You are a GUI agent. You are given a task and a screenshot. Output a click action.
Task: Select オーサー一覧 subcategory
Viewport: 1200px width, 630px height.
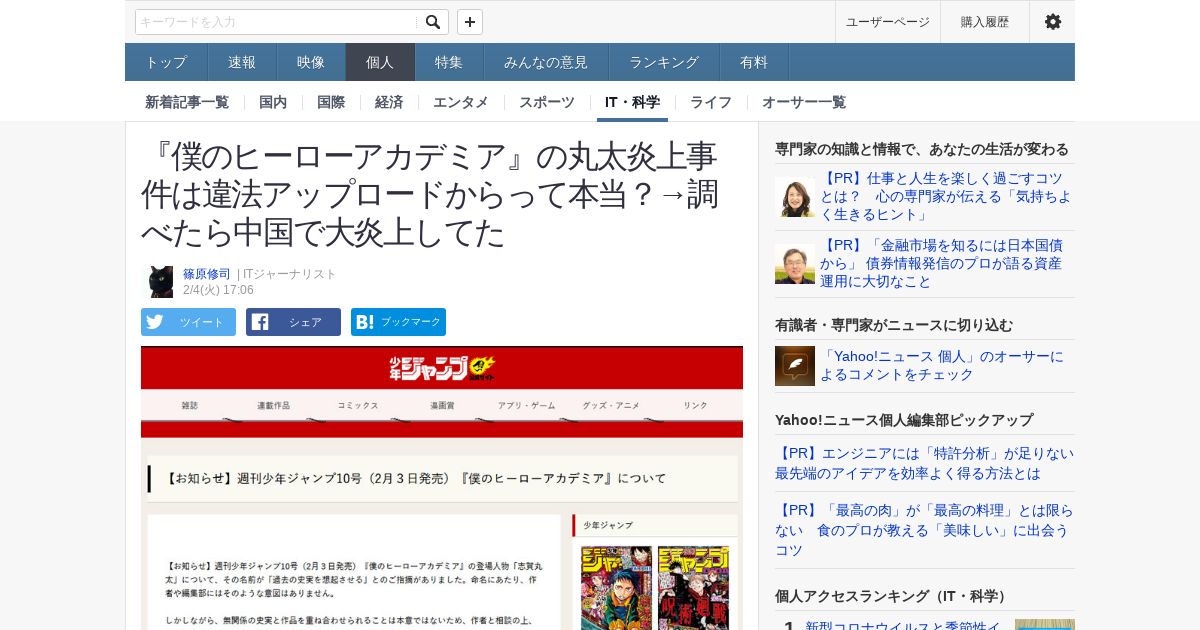[804, 102]
